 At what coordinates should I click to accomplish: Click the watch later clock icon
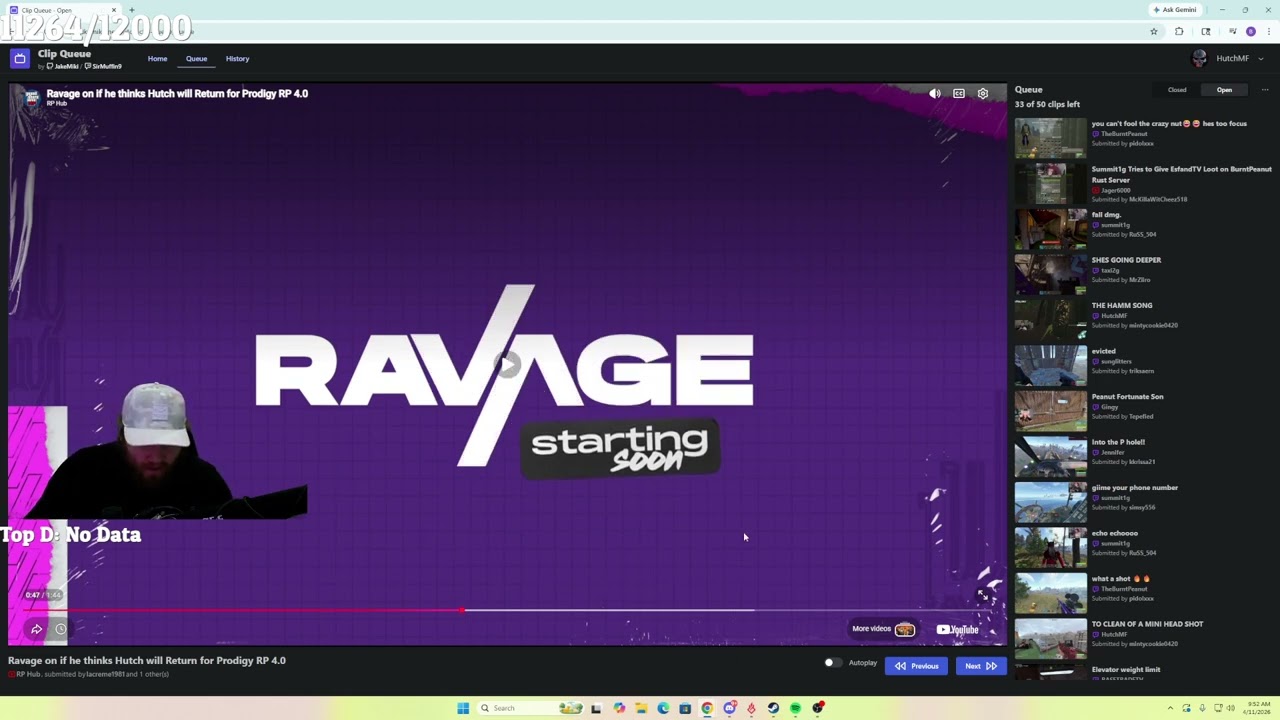(x=61, y=629)
